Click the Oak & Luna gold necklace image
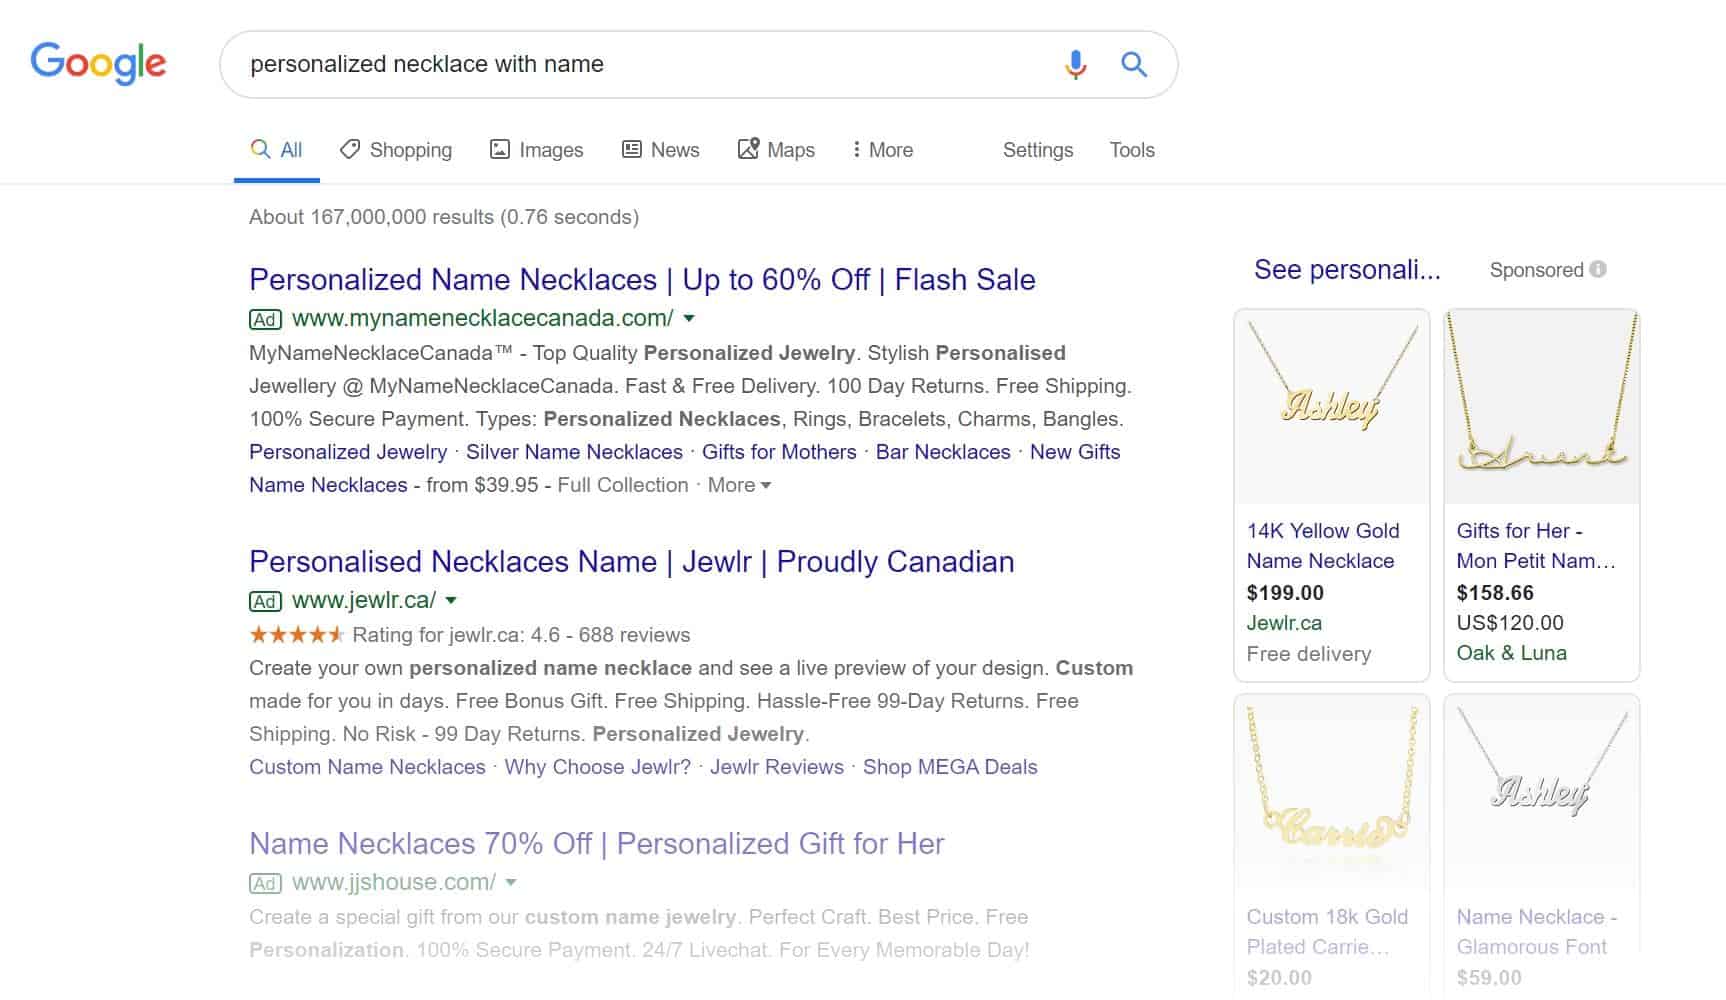The width and height of the screenshot is (1726, 1000). (x=1542, y=407)
